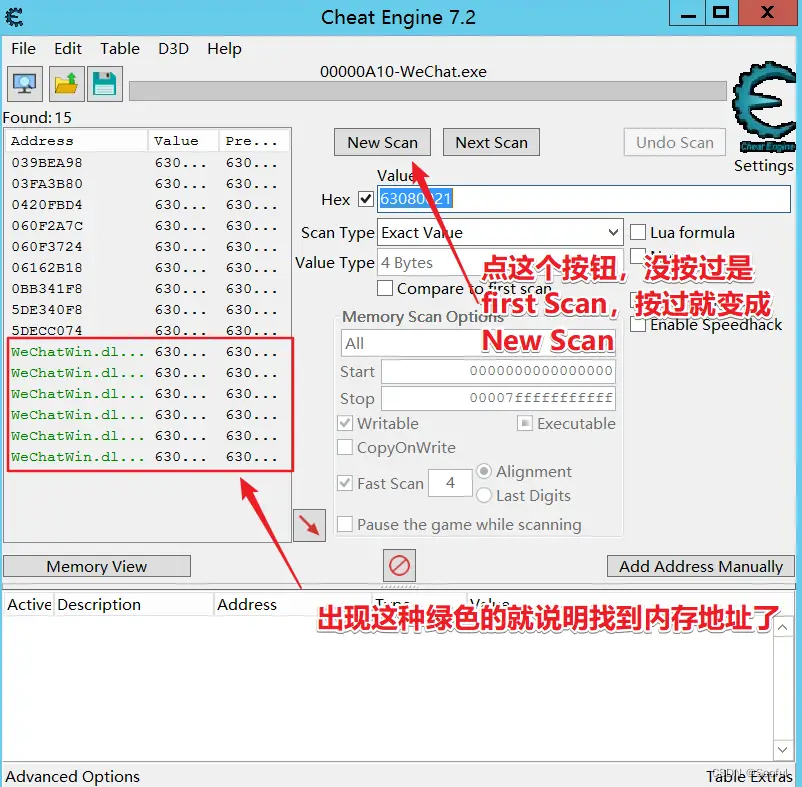Expand the memory region All dropdown

[478, 343]
